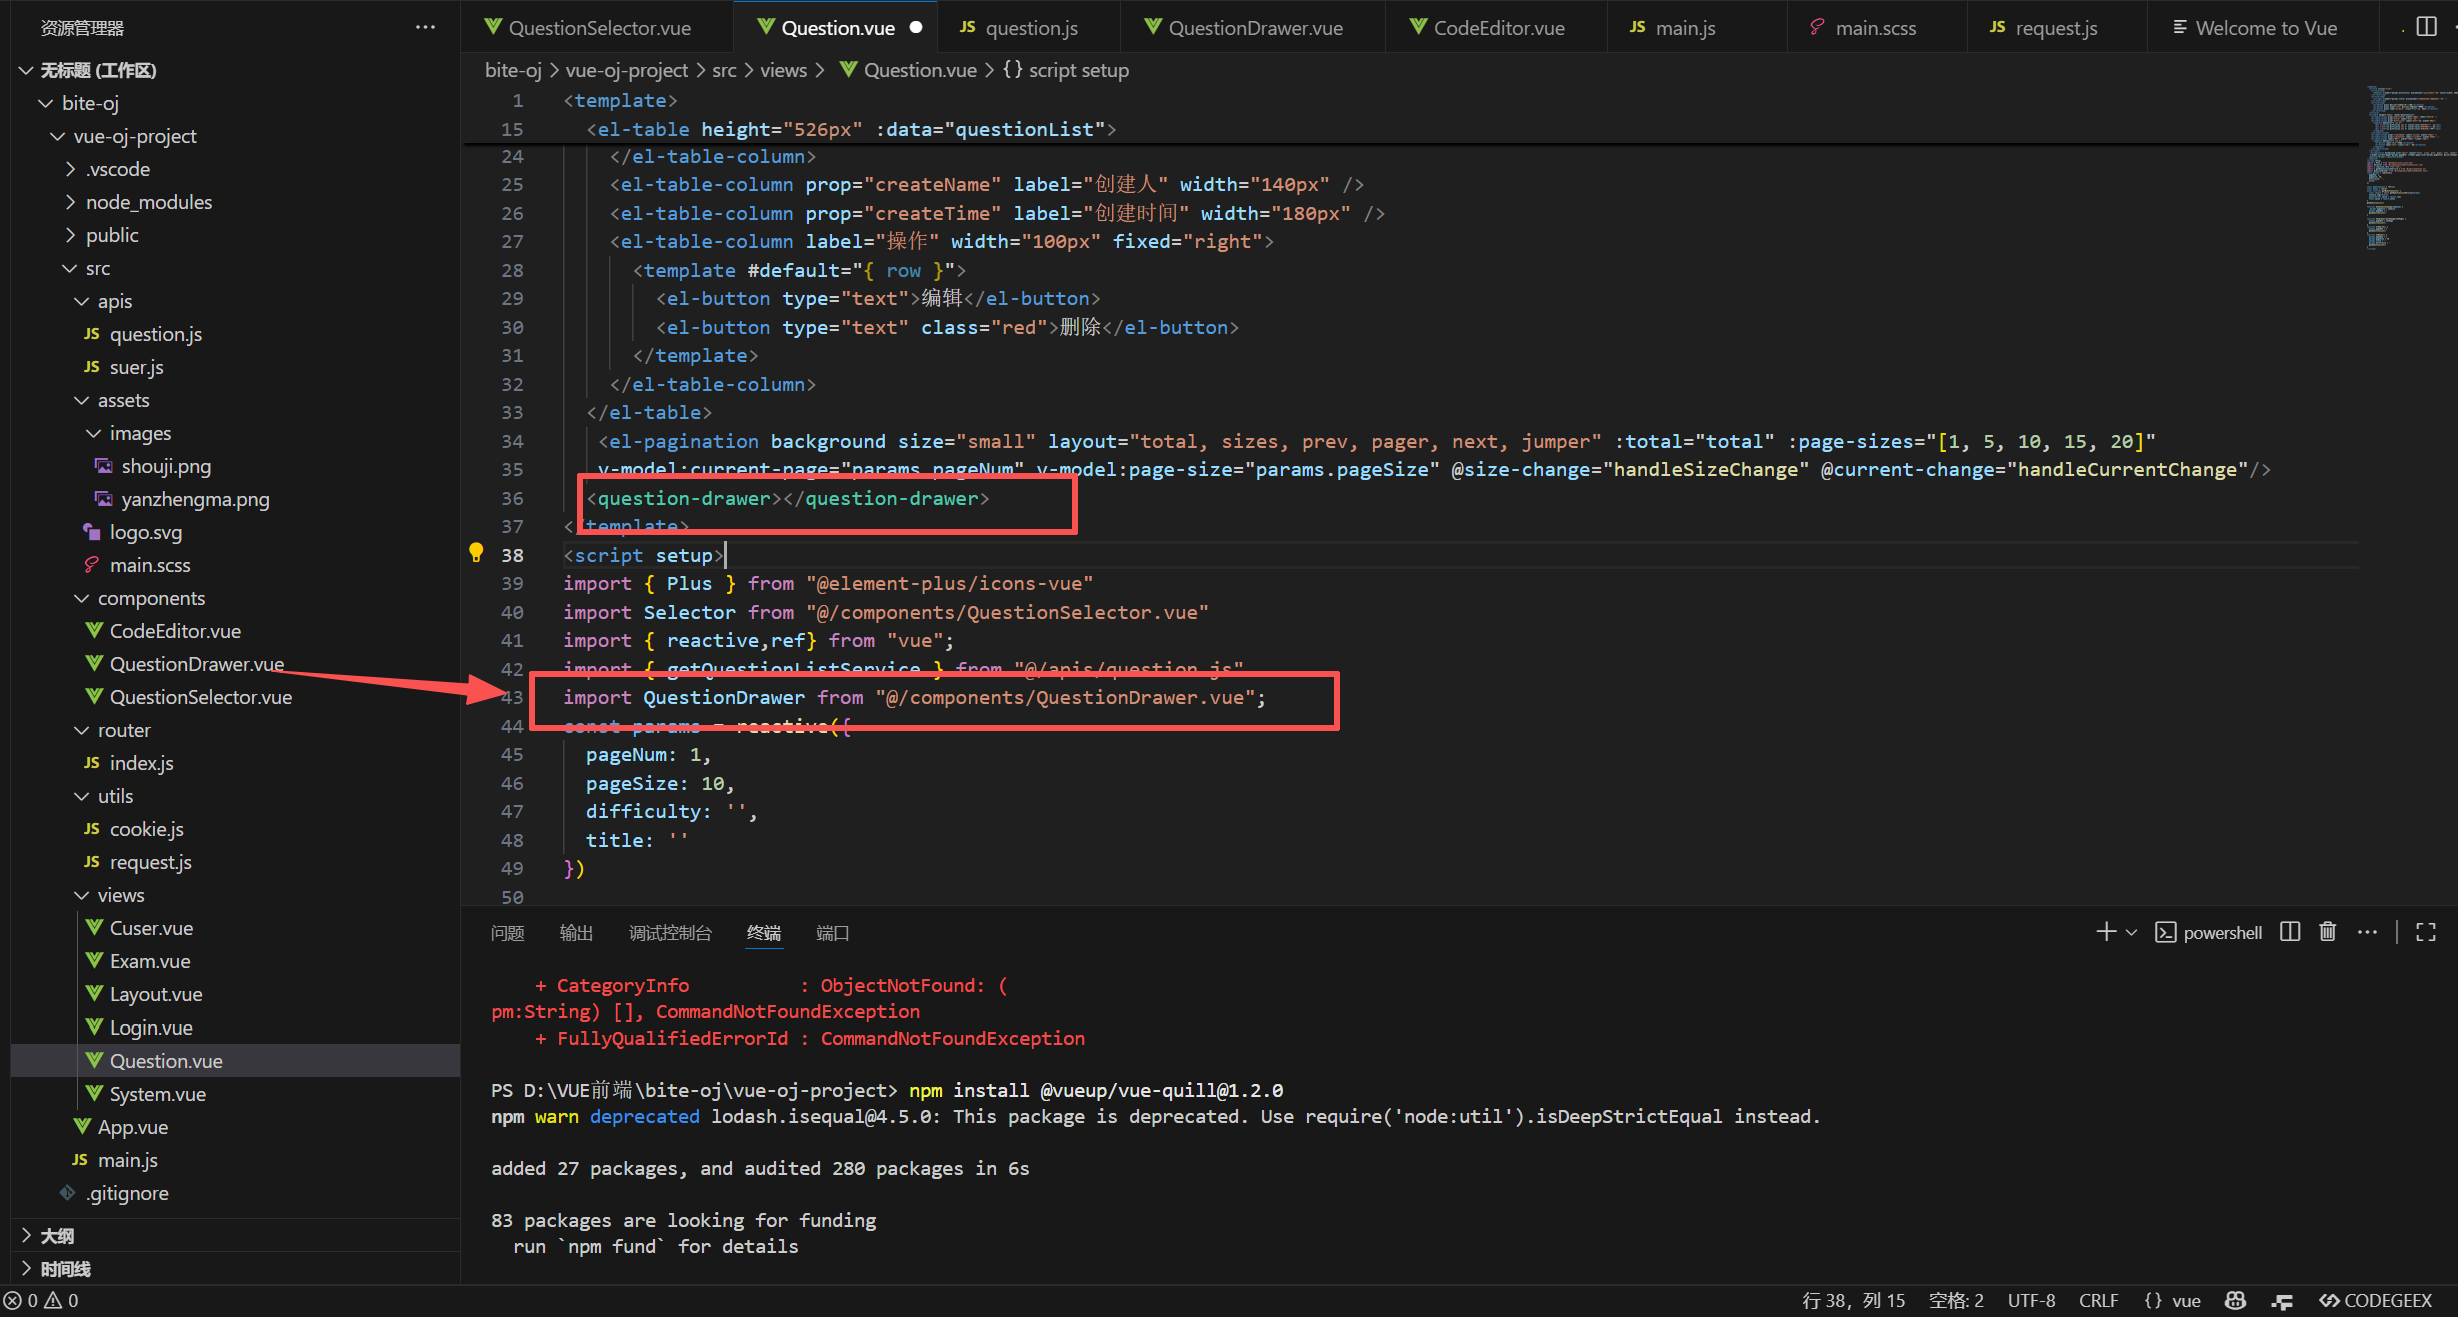Change indentation spaces setting 空格: 2
The width and height of the screenshot is (2458, 1317).
pos(1956,1300)
